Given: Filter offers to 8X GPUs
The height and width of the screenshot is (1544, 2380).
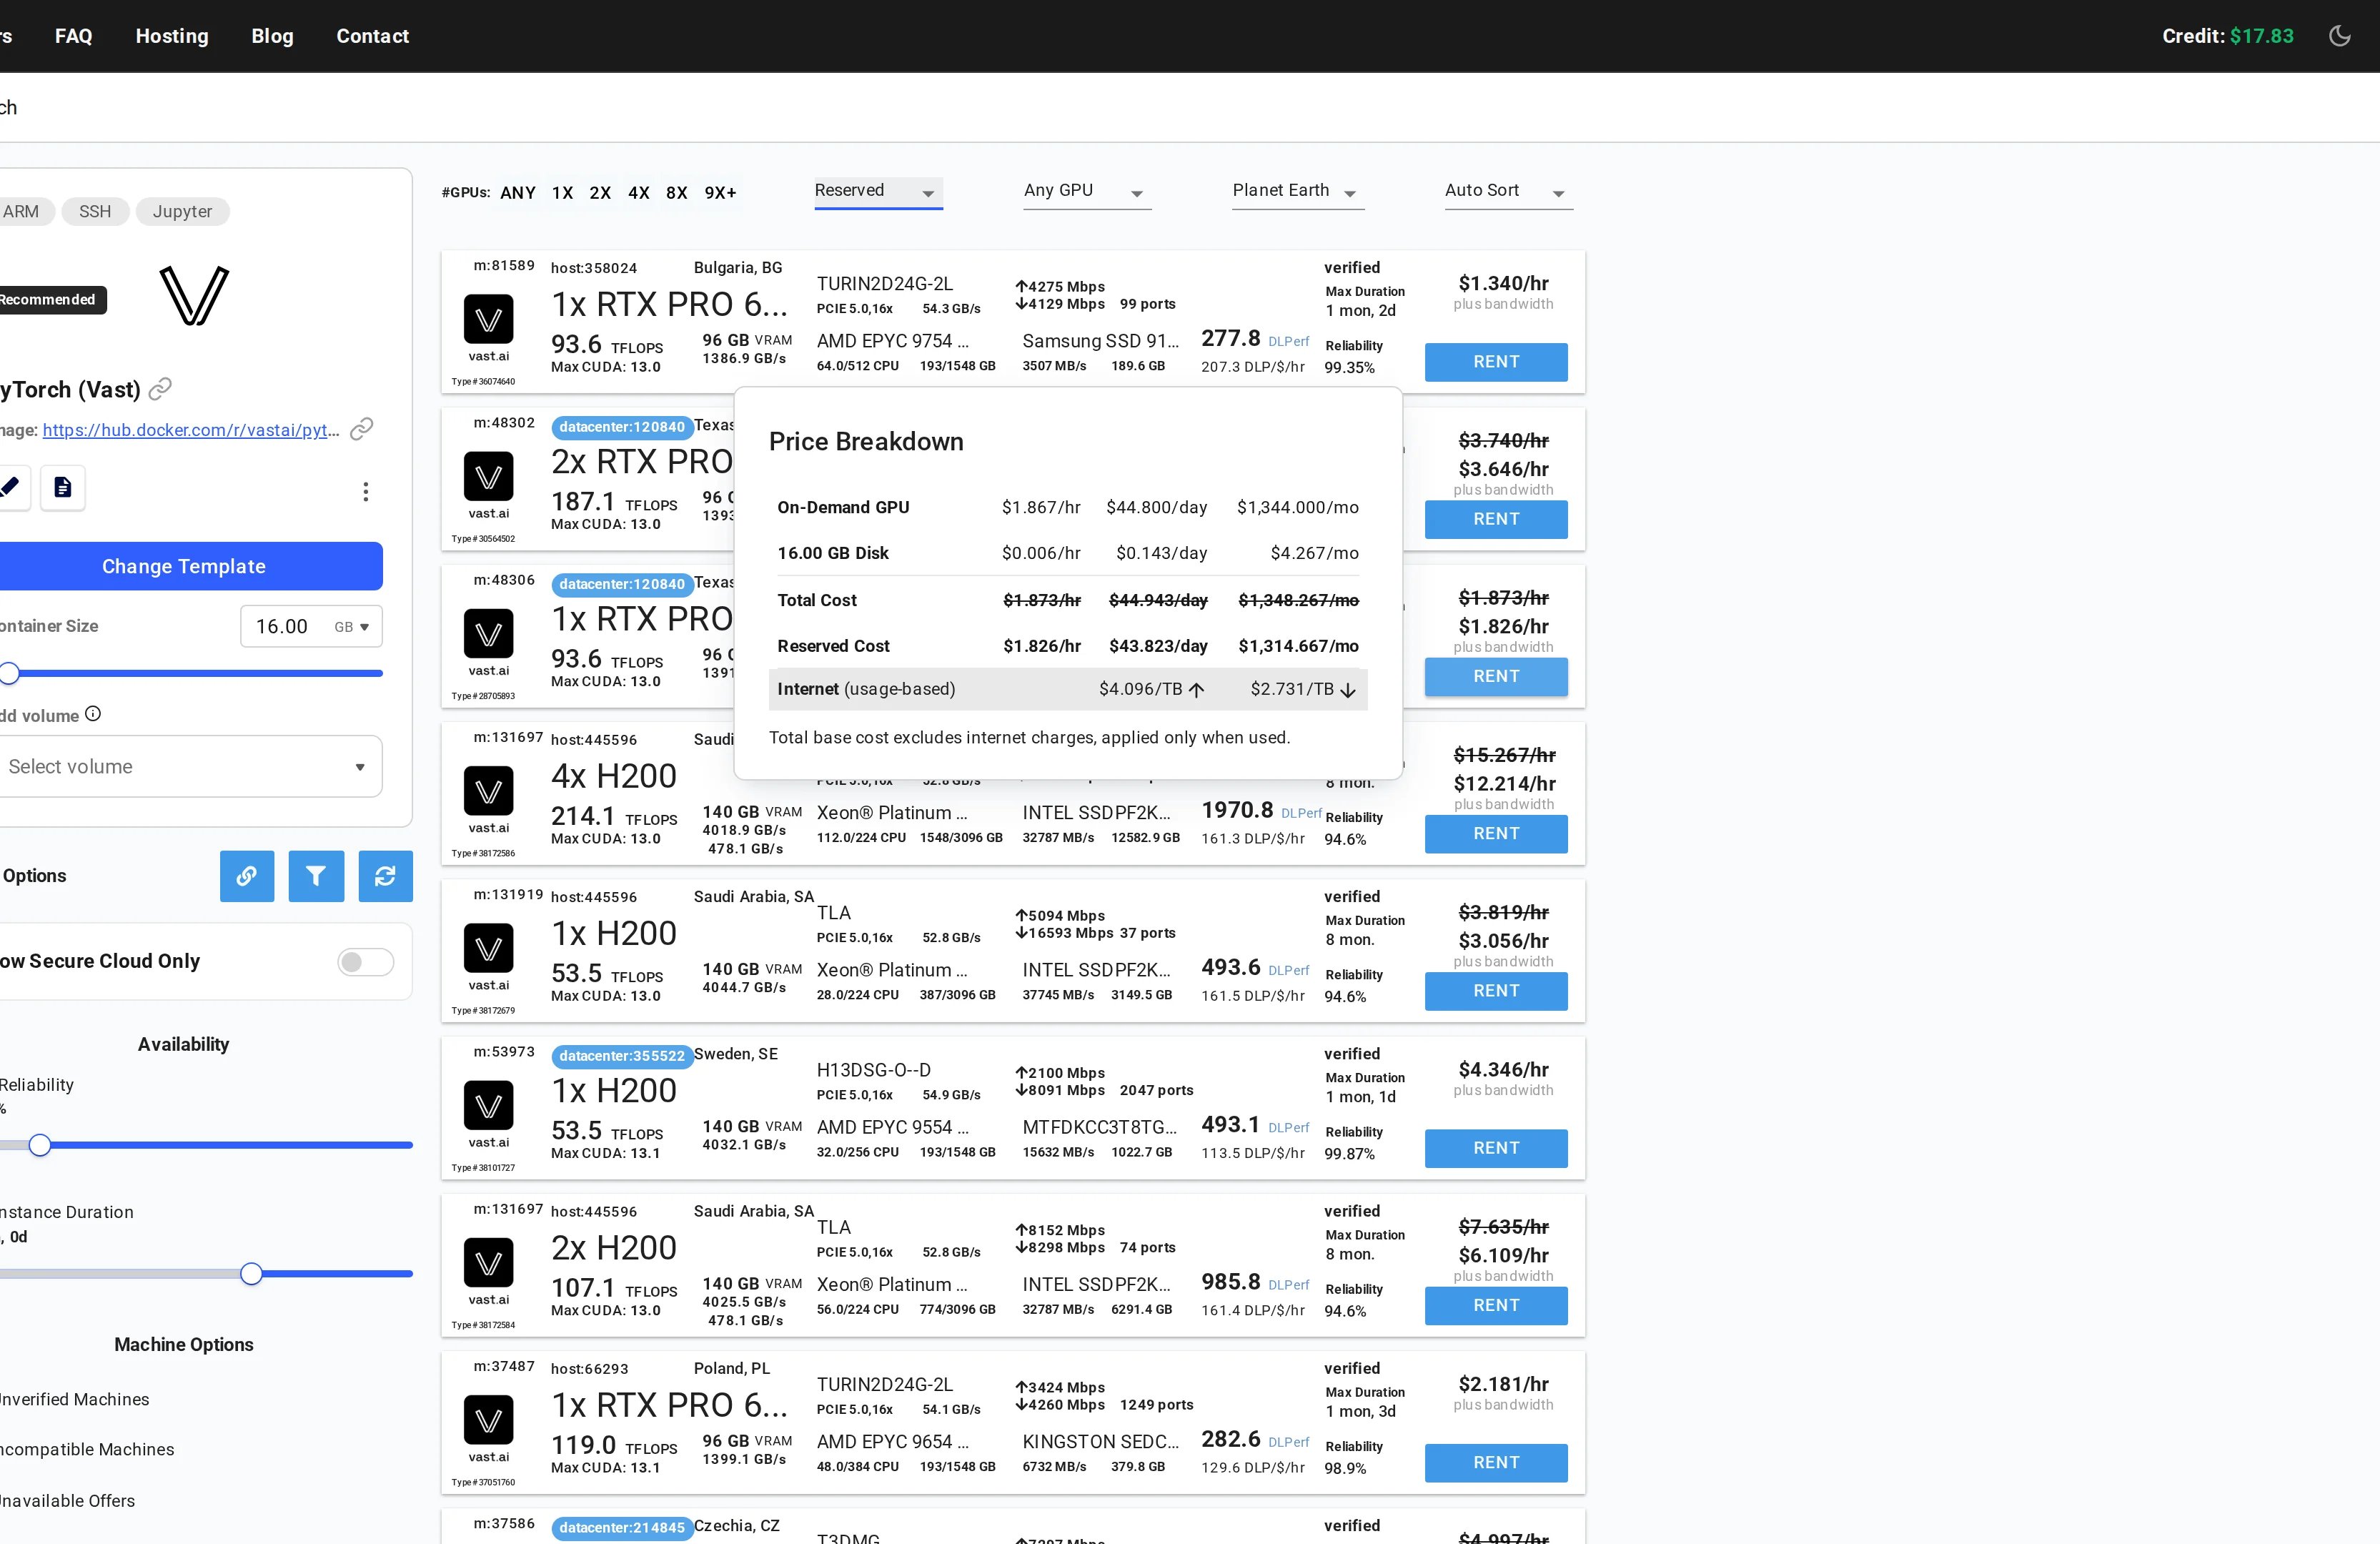Looking at the screenshot, I should 677,193.
